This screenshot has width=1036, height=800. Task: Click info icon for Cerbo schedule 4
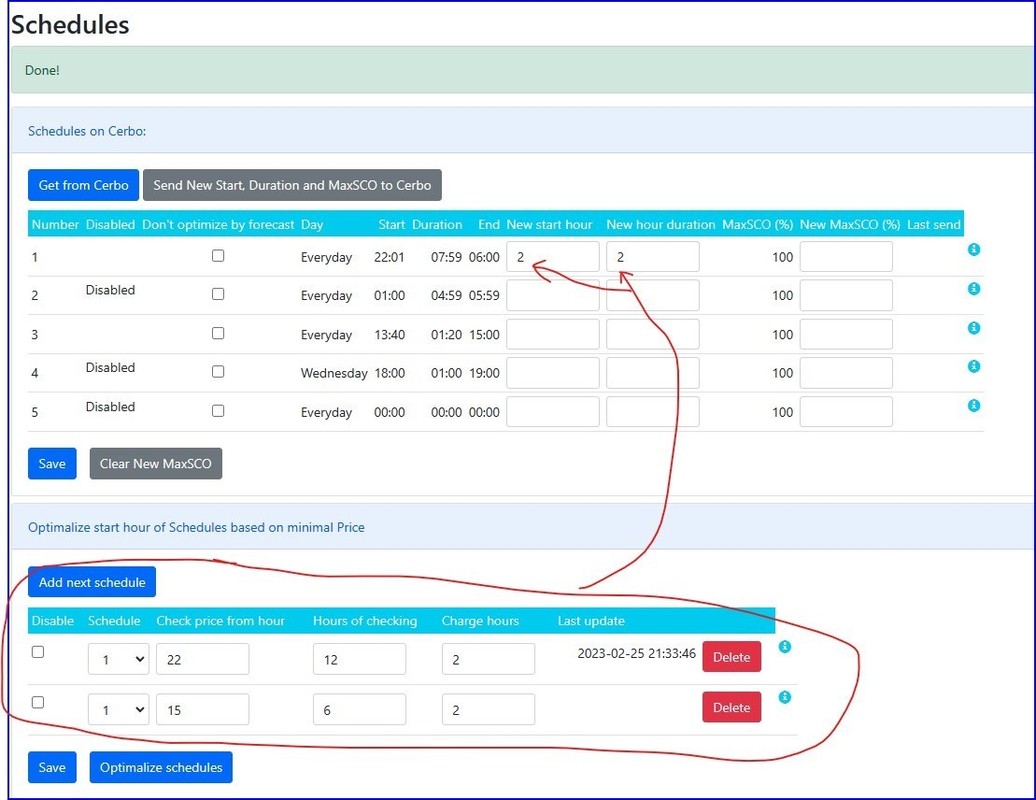coord(974,367)
